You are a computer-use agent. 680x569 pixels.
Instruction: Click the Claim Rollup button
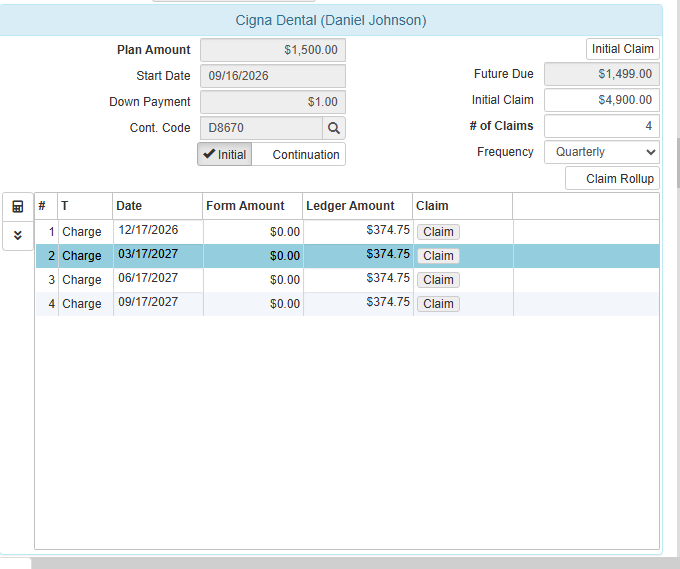coord(612,179)
